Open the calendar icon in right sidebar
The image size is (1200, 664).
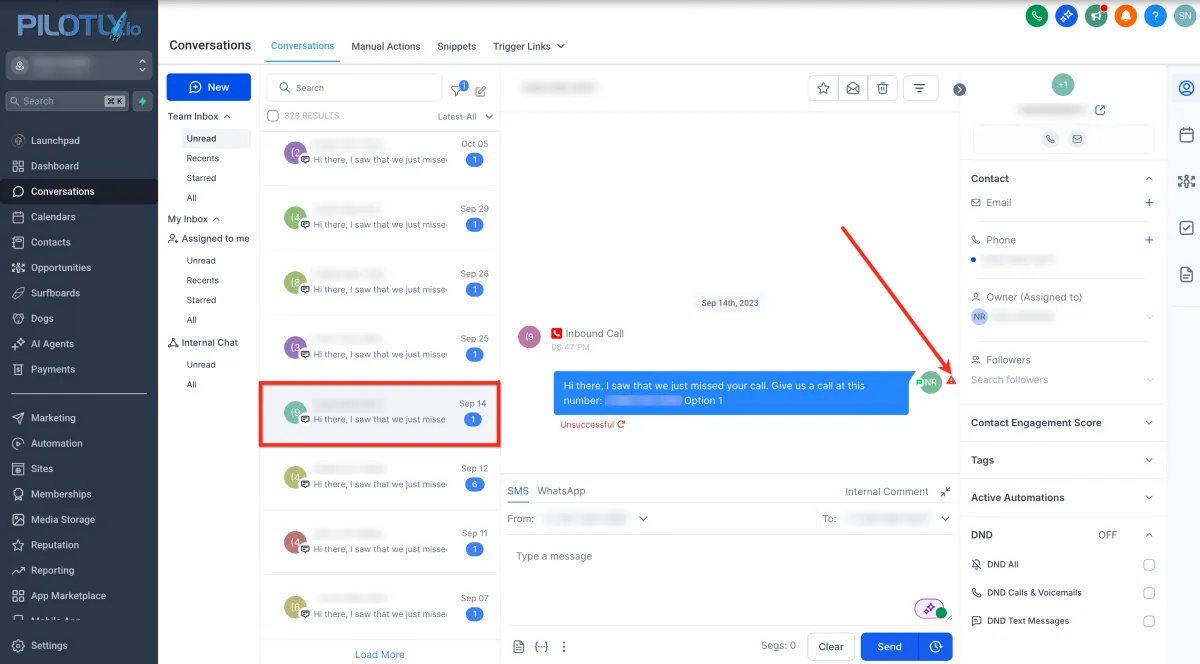click(x=1186, y=135)
